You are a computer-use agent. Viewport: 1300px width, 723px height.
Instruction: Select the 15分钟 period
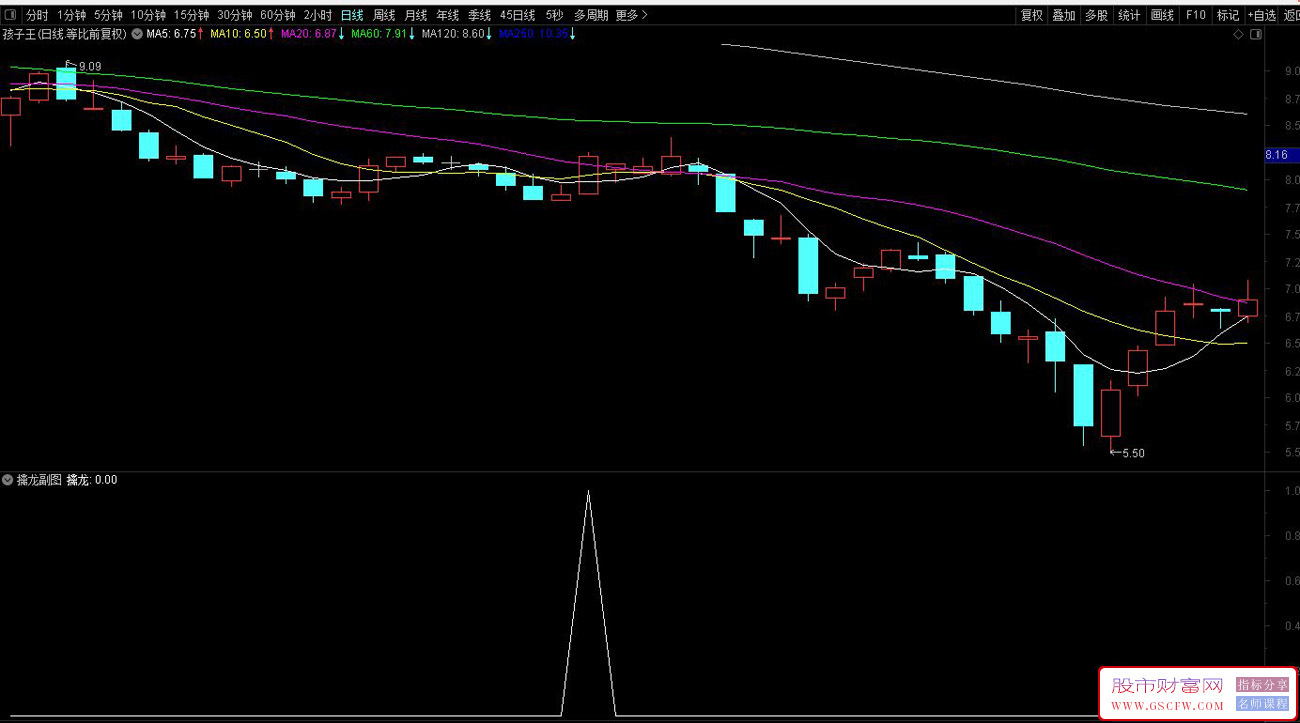[x=191, y=15]
